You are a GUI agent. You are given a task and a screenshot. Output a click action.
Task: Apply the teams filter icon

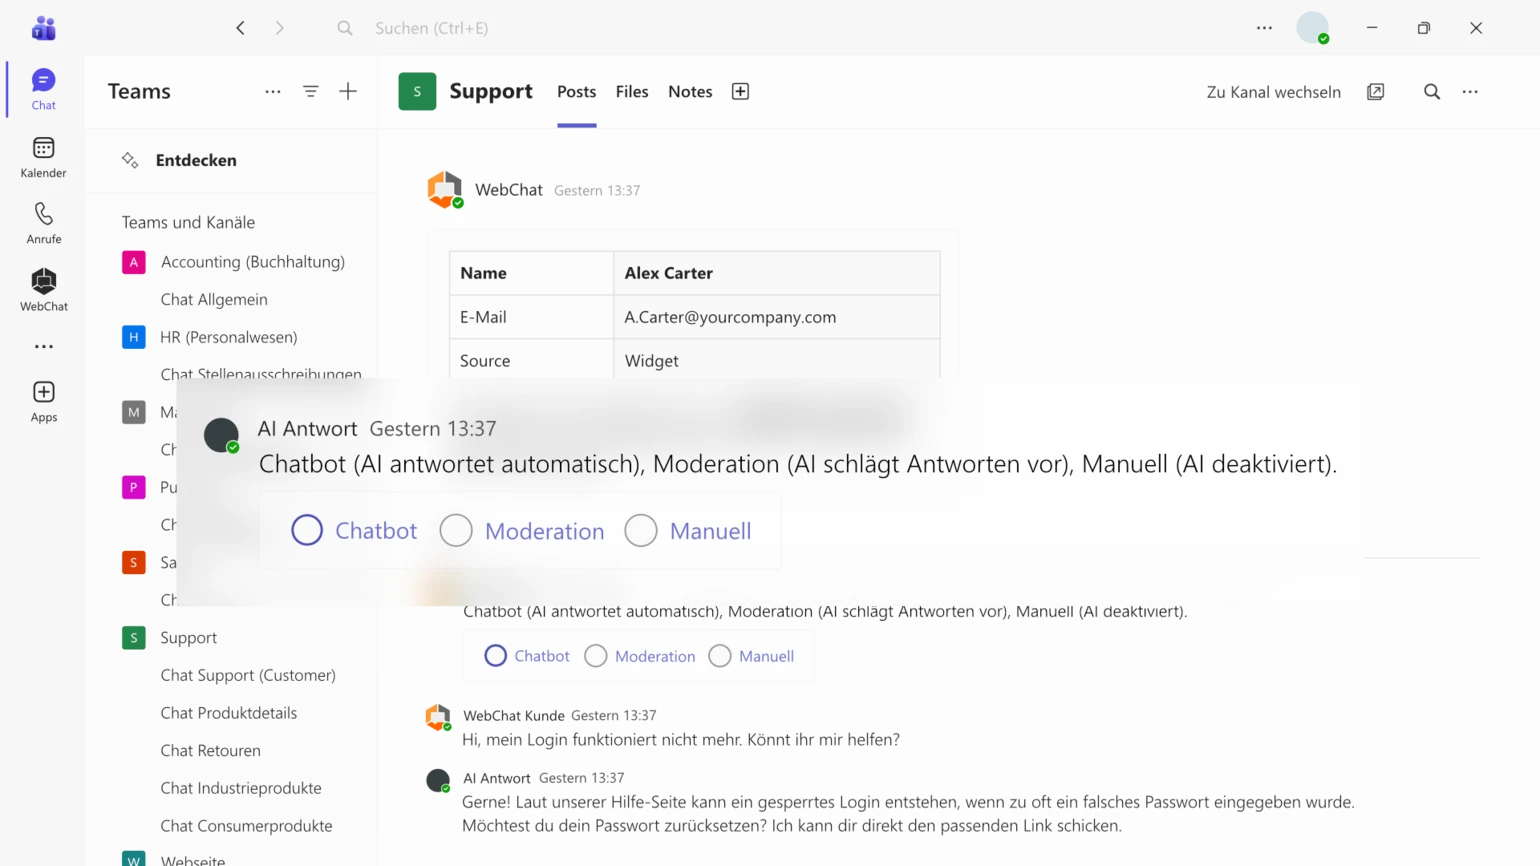311,91
